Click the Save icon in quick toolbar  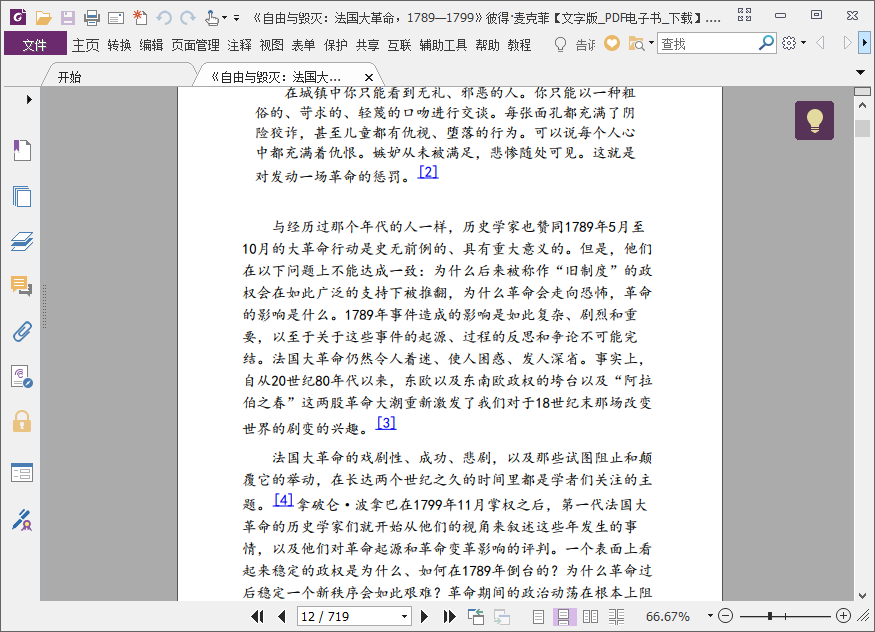point(68,18)
